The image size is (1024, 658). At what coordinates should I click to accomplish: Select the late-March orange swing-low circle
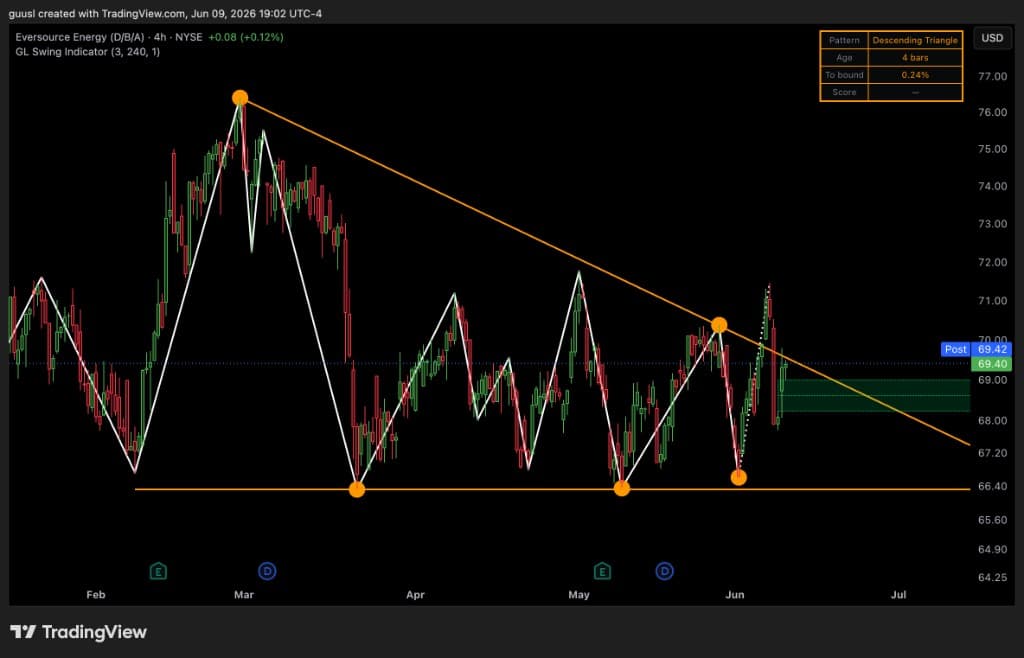point(357,489)
